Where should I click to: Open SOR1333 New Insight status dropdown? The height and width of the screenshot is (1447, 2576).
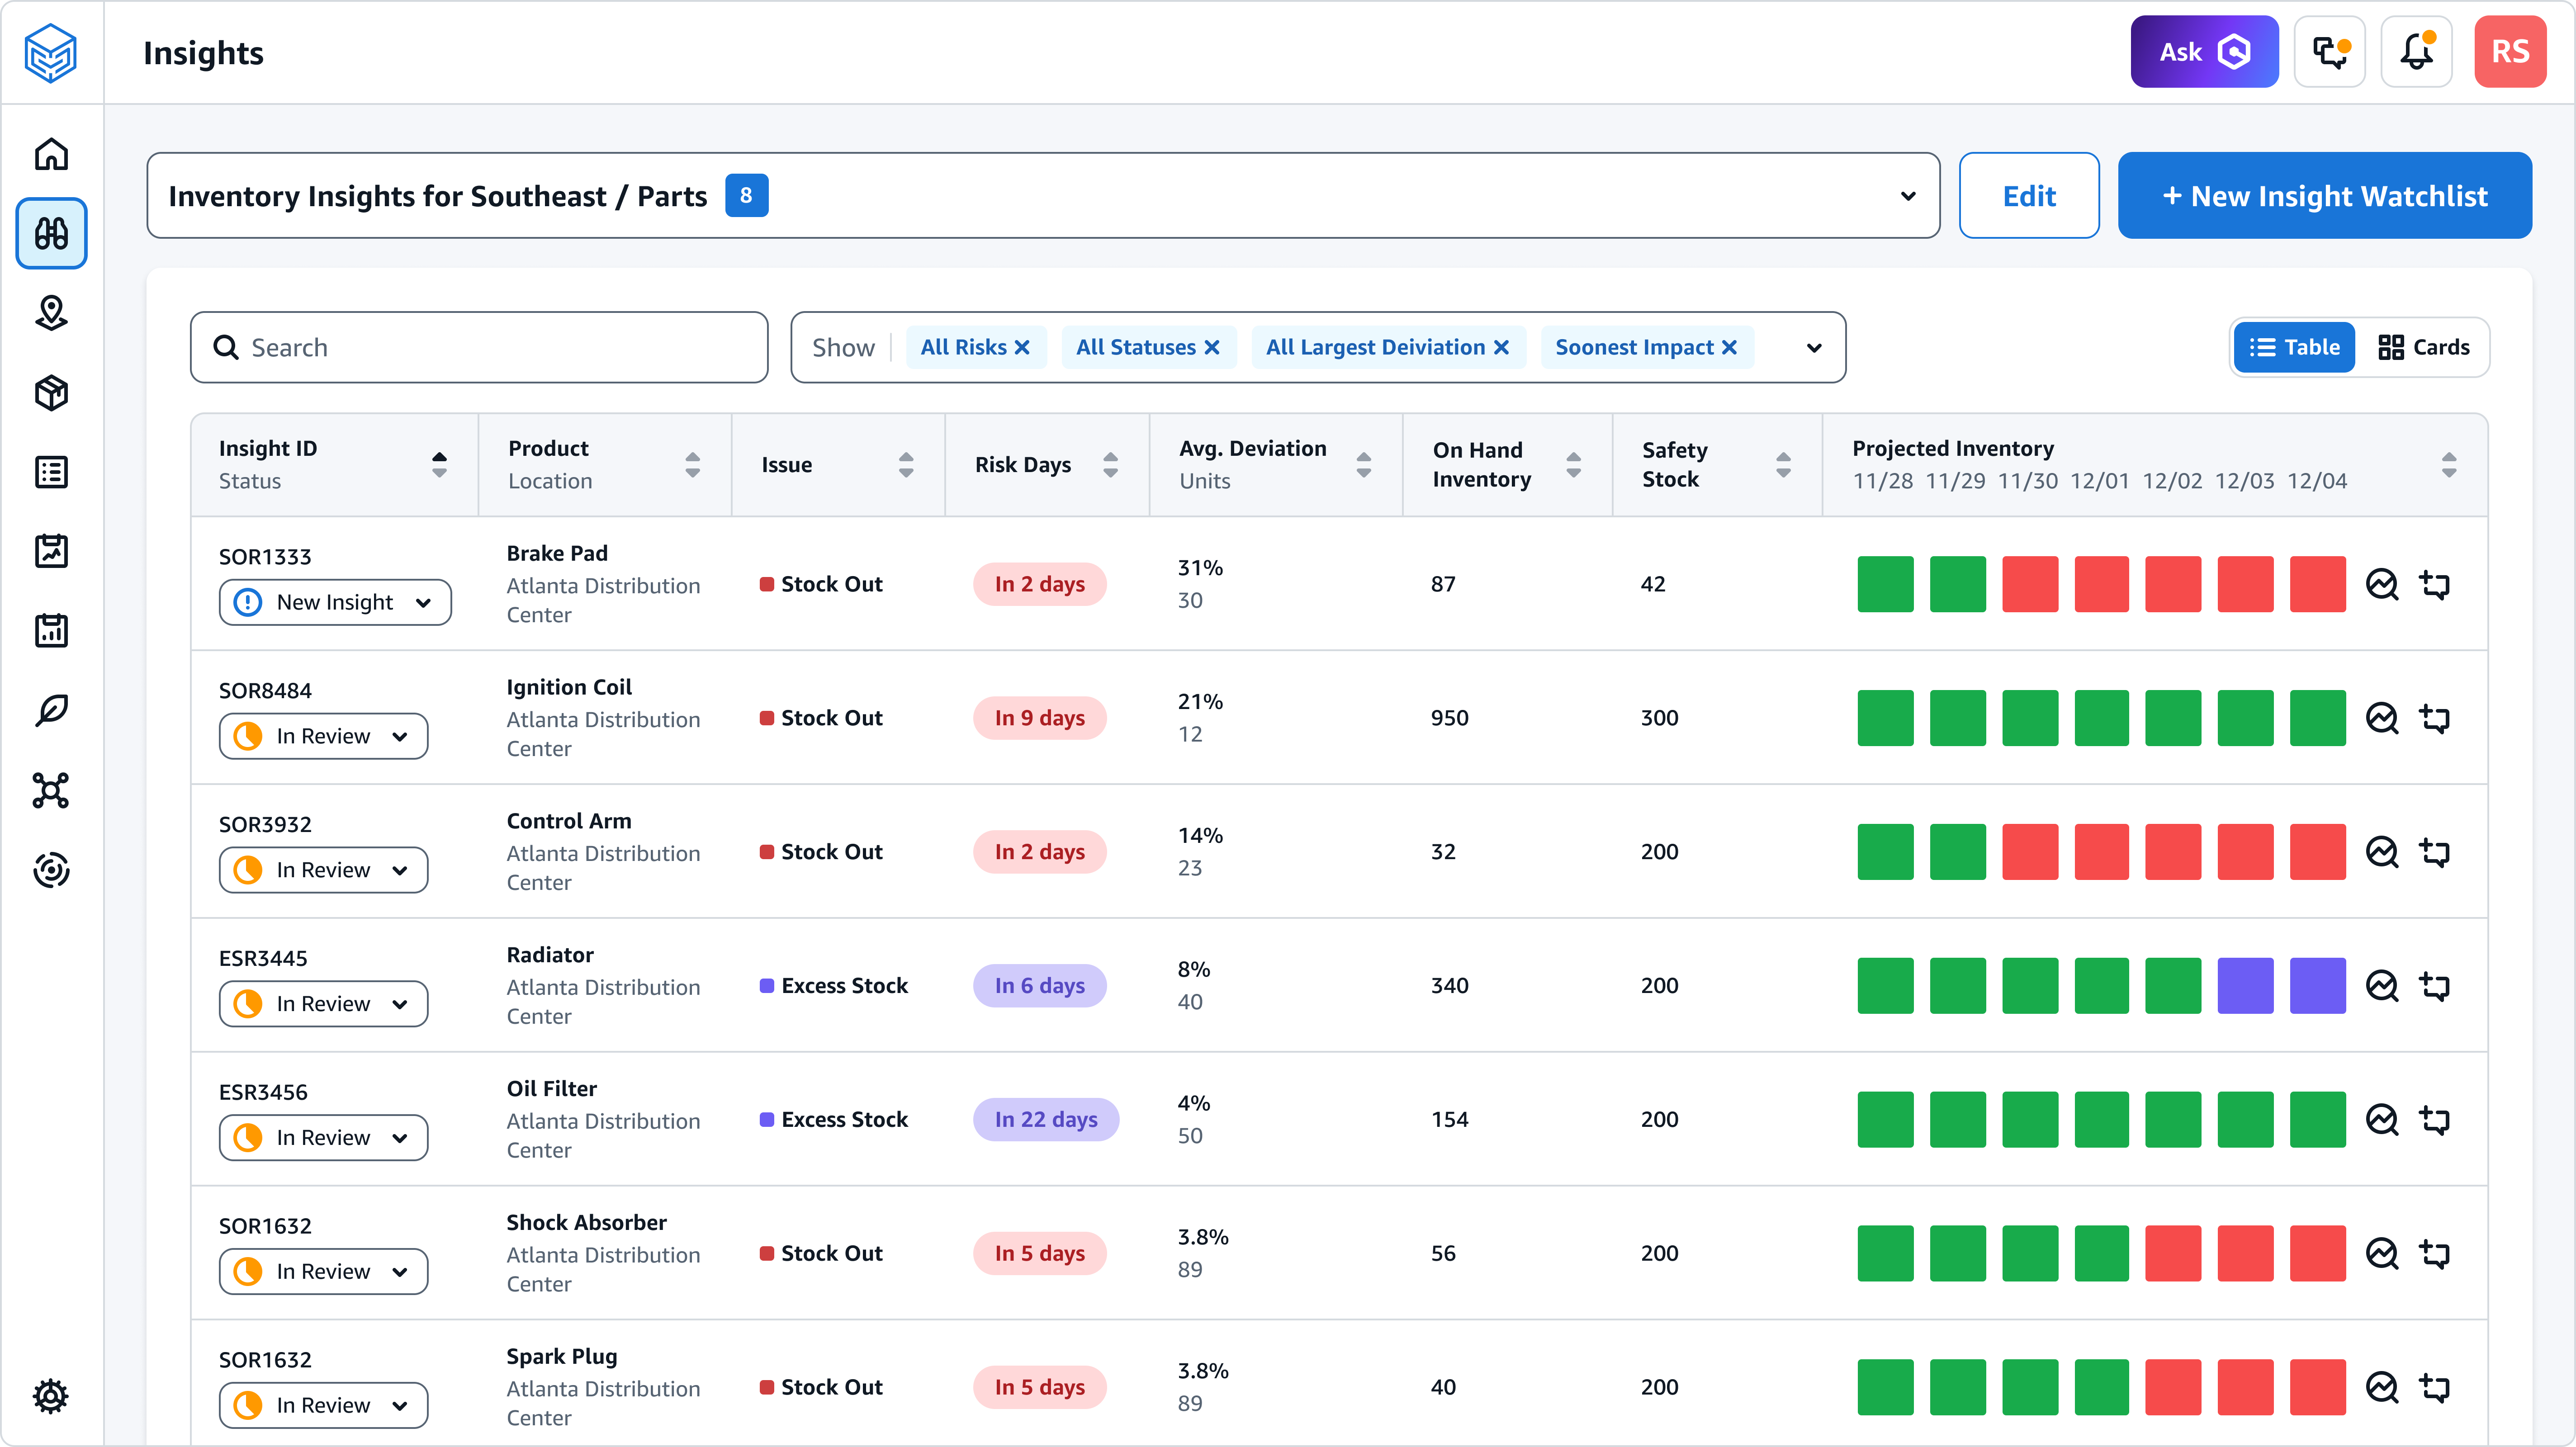click(x=335, y=602)
